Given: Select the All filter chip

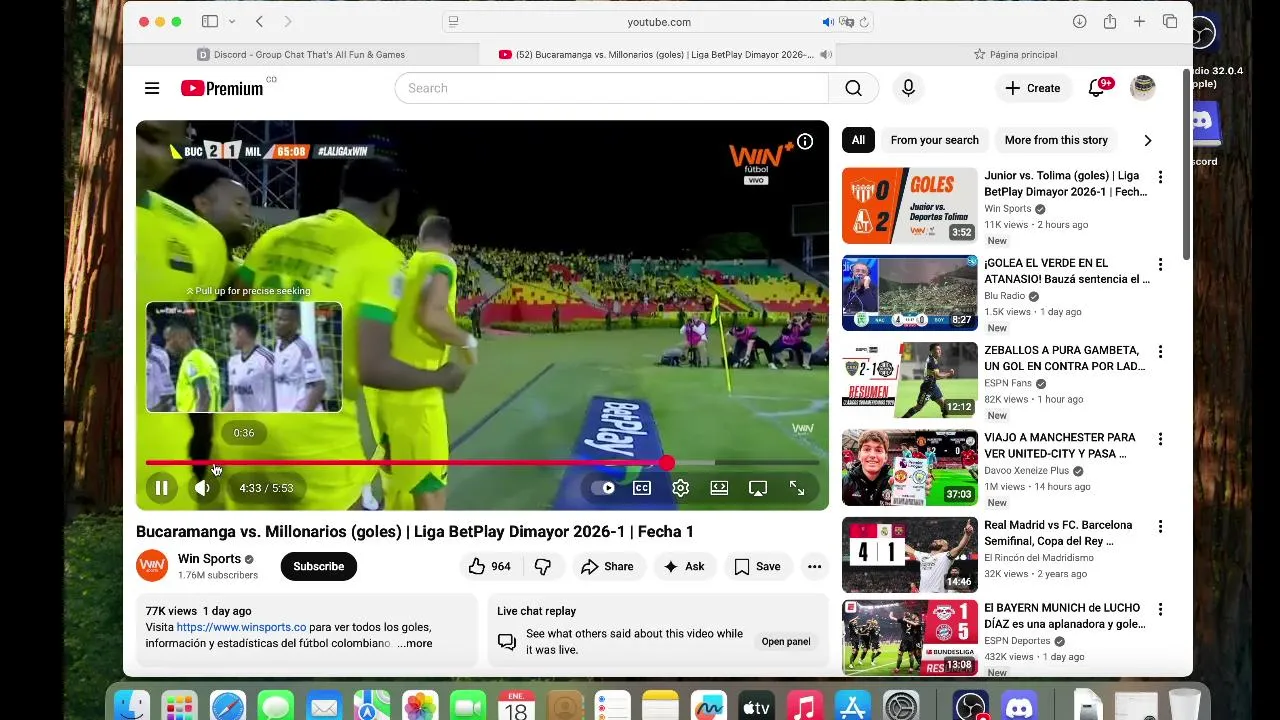Looking at the screenshot, I should click(x=858, y=140).
